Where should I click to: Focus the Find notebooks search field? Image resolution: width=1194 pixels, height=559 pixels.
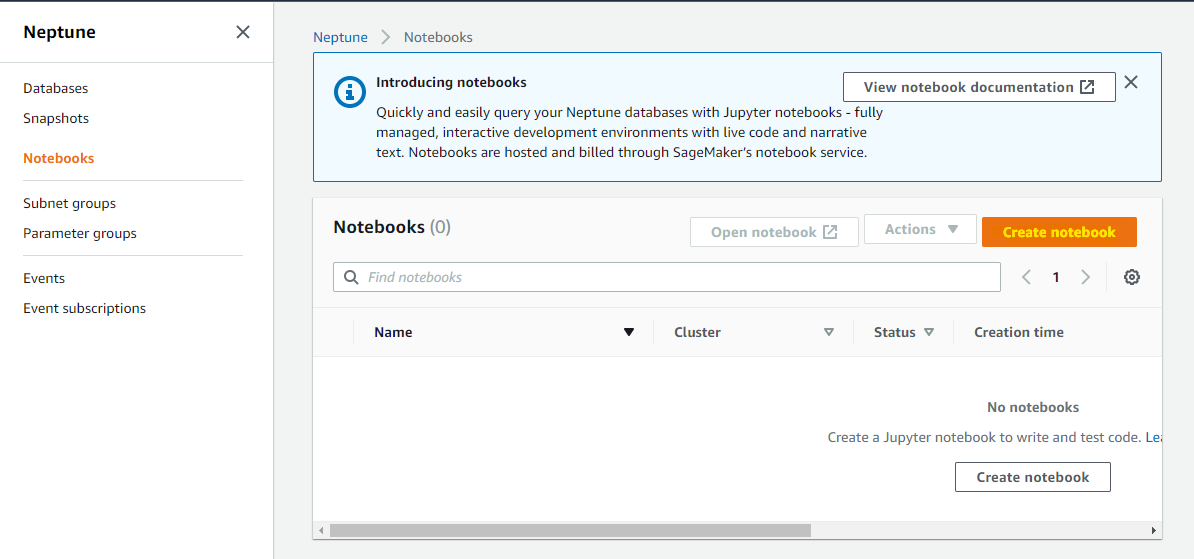pyautogui.click(x=666, y=277)
